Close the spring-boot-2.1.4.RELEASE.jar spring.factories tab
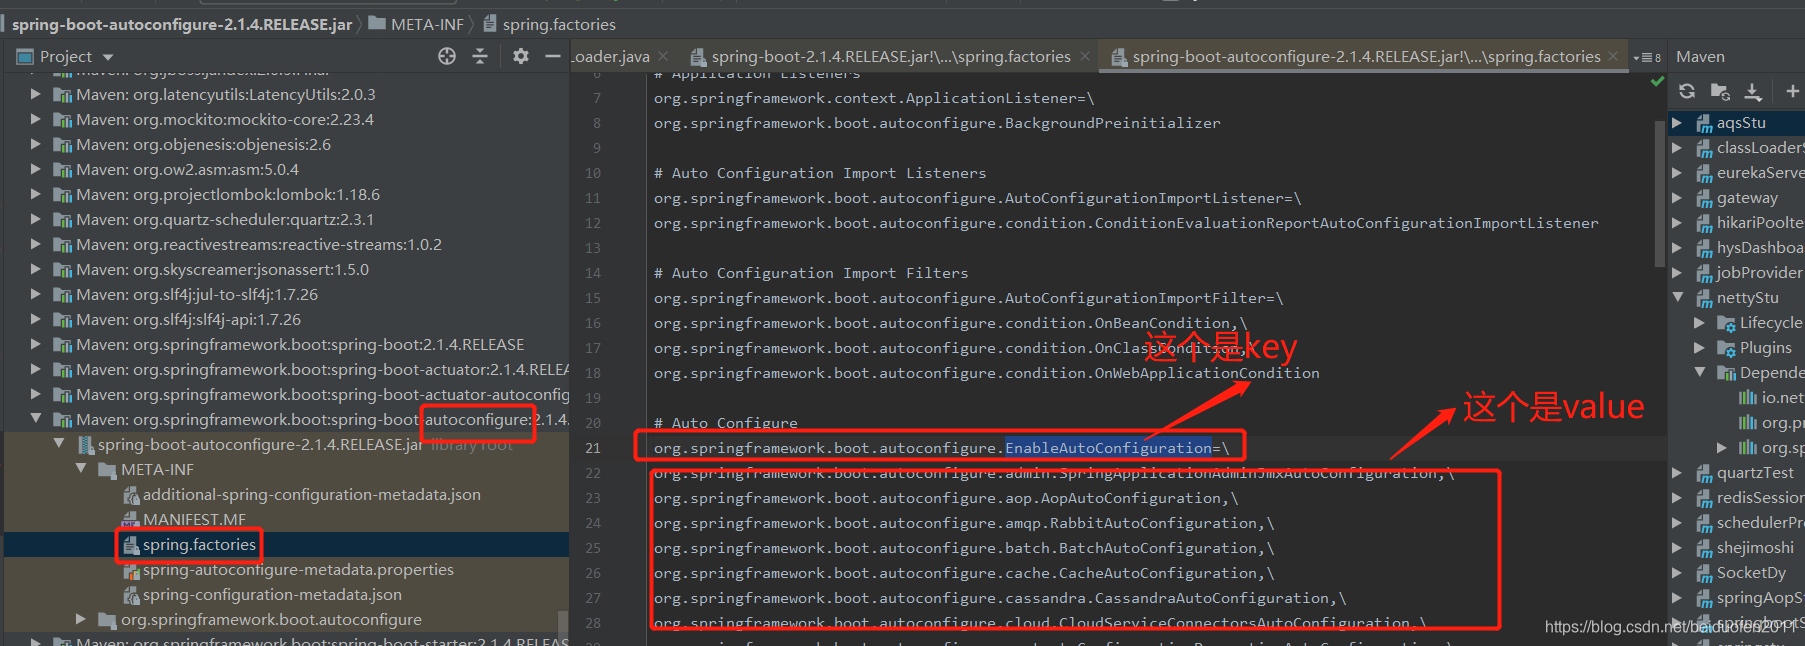 (x=1085, y=57)
